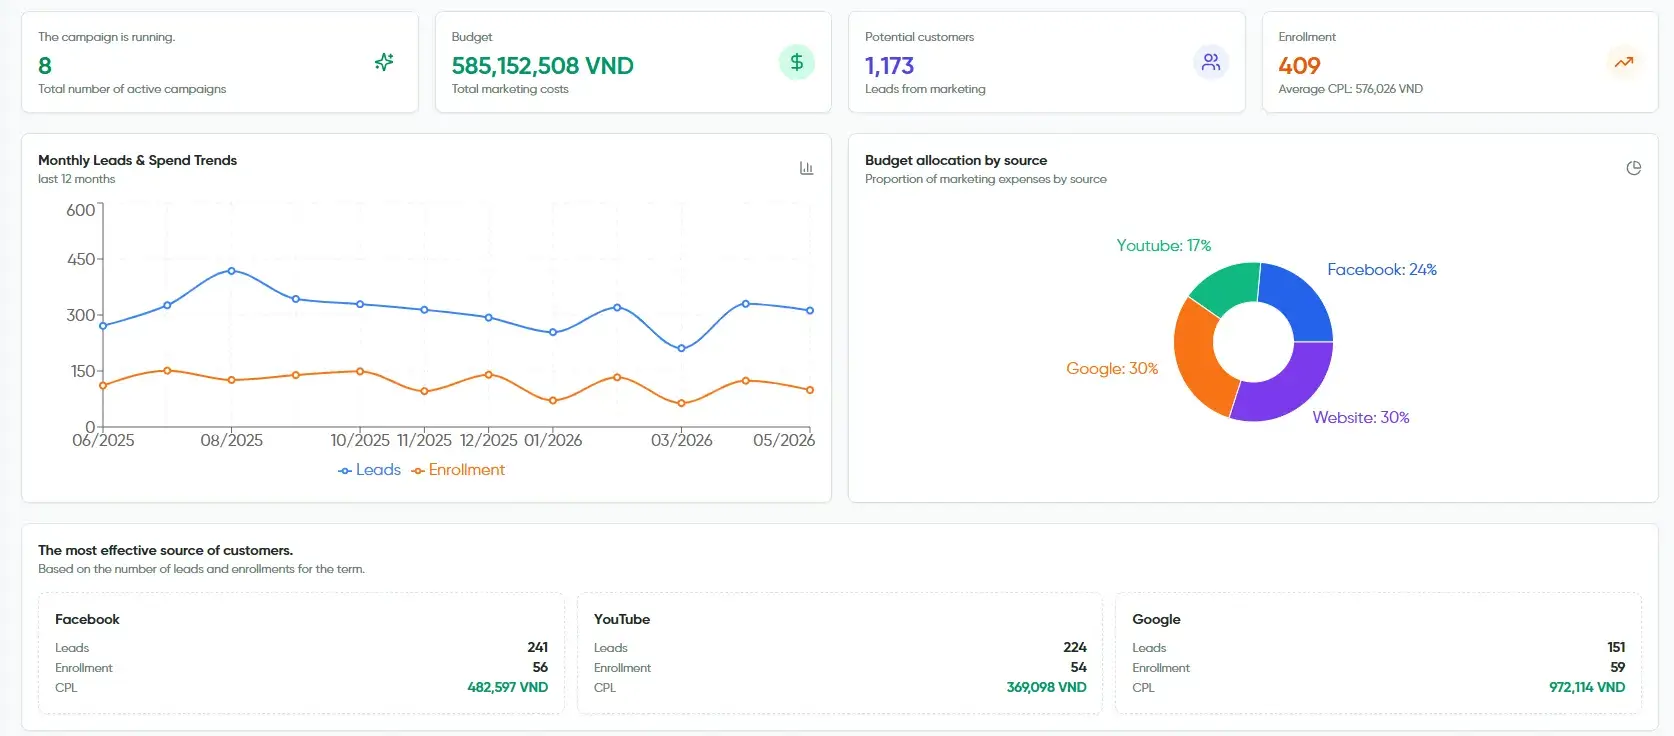Toggle the Leads series in chart legend

369,470
